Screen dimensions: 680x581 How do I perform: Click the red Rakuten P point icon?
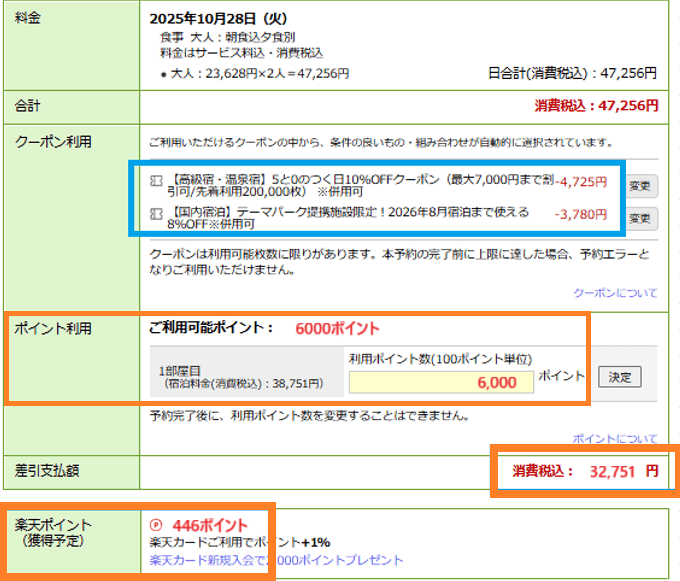point(155,525)
